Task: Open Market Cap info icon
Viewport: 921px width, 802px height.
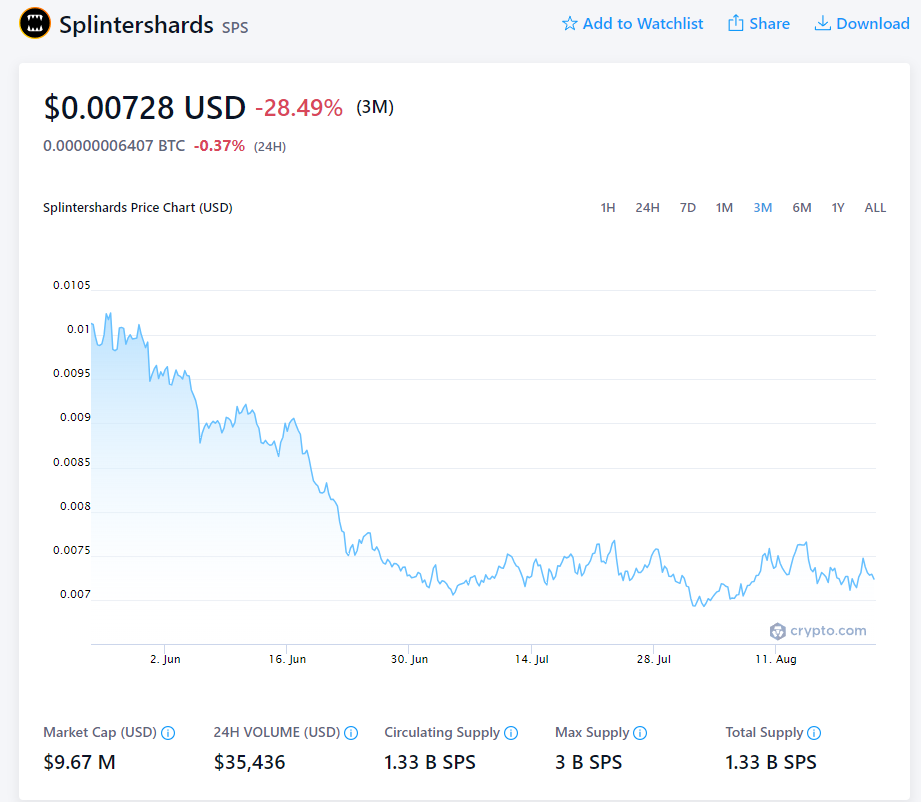Action: click(168, 733)
